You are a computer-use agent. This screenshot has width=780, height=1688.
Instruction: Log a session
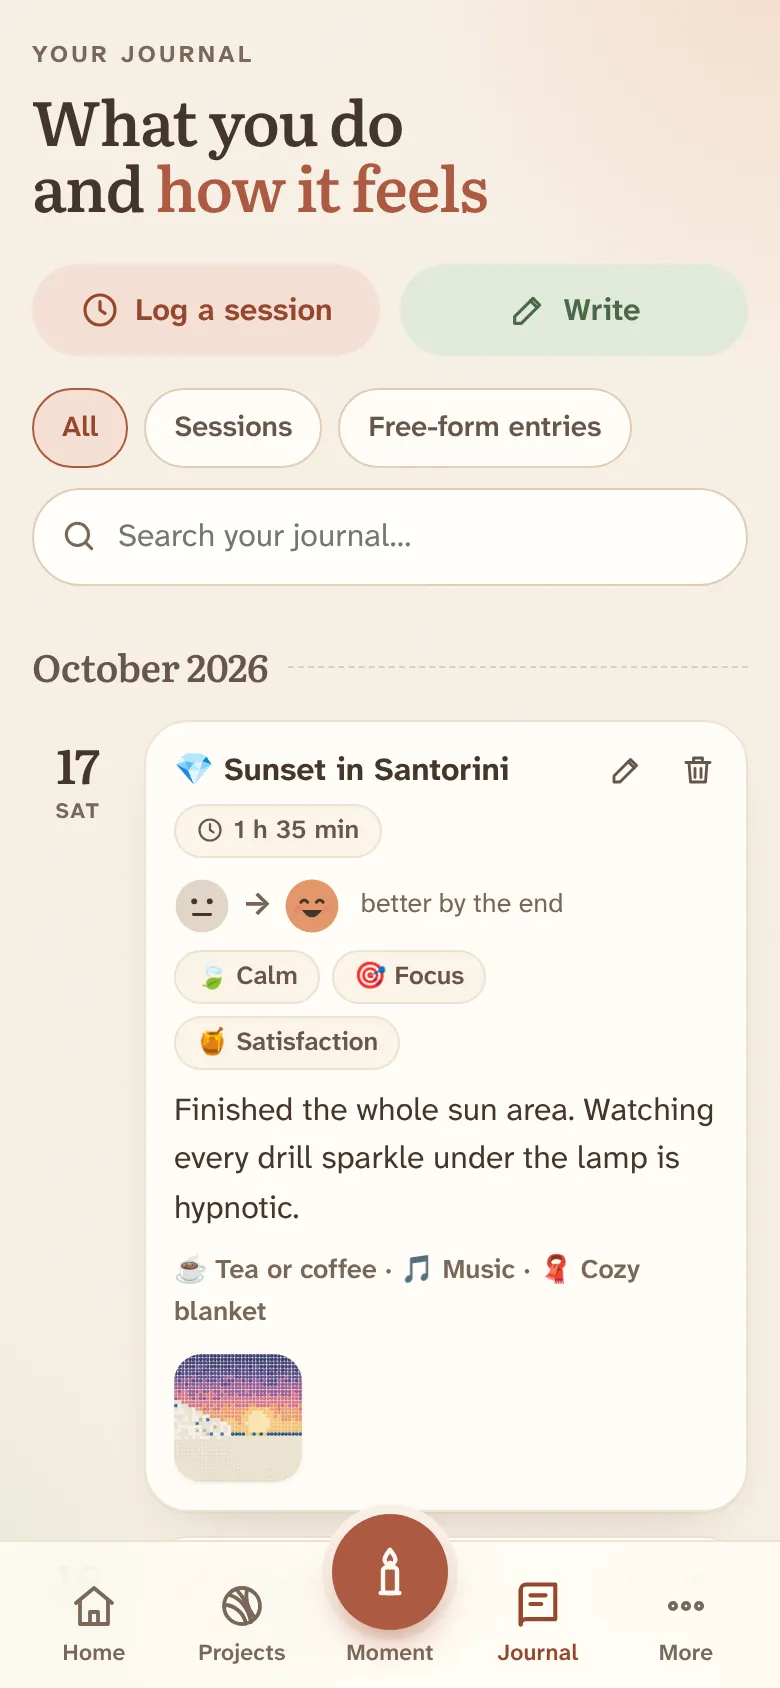tap(206, 310)
